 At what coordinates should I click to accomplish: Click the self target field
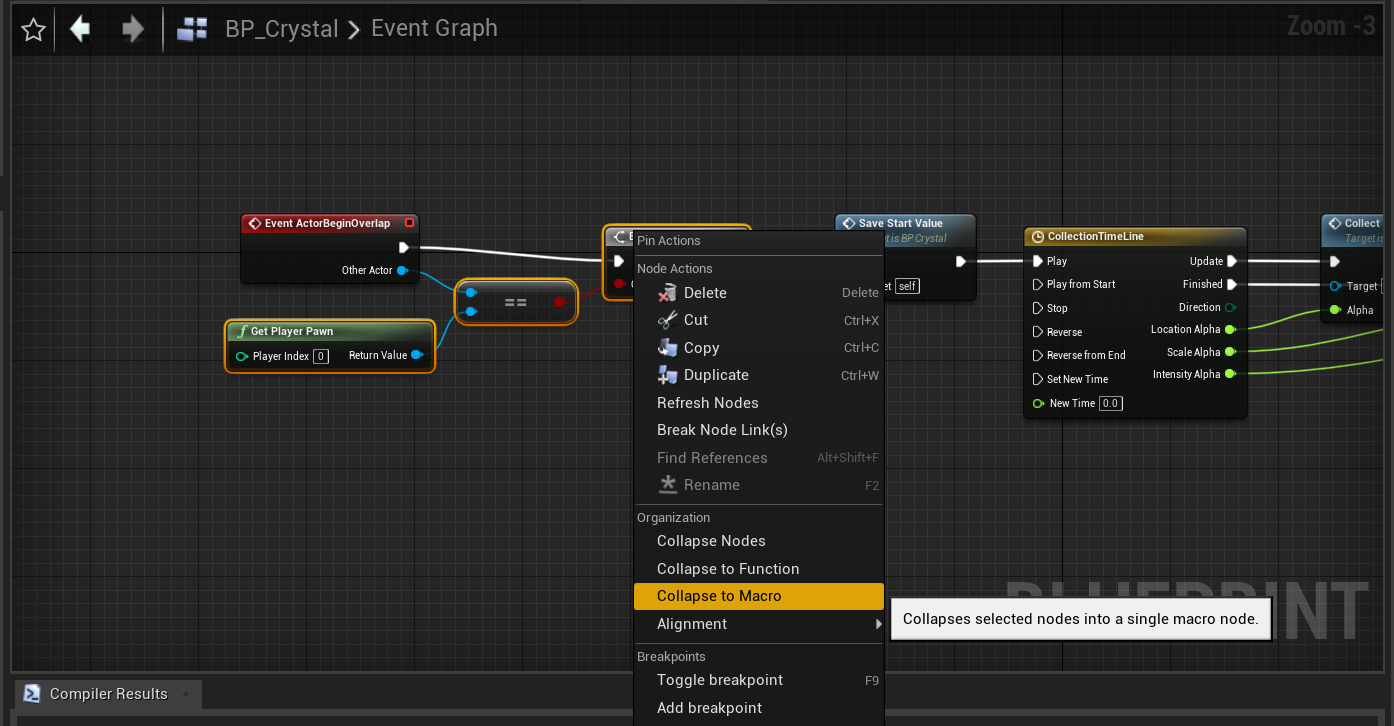pos(907,286)
